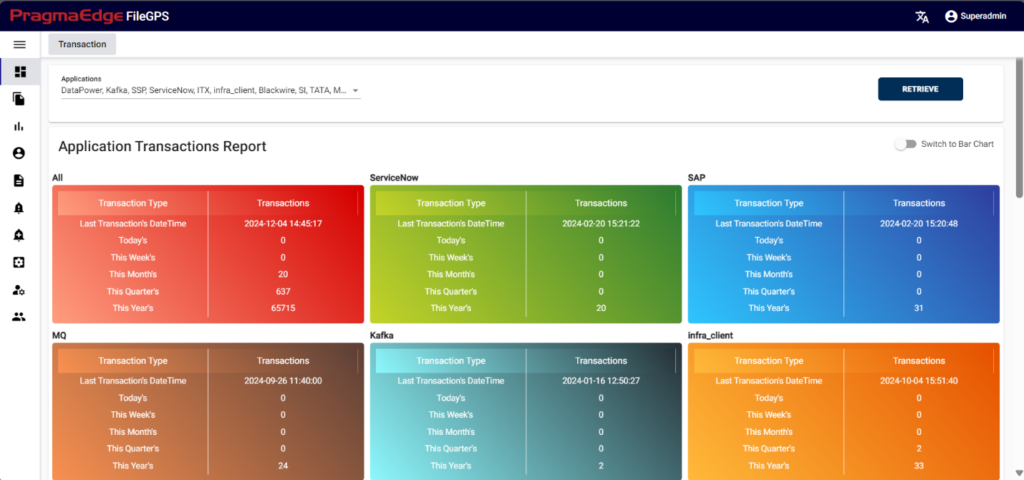Open the group of people sidebar icon
This screenshot has width=1024, height=480.
(19, 317)
